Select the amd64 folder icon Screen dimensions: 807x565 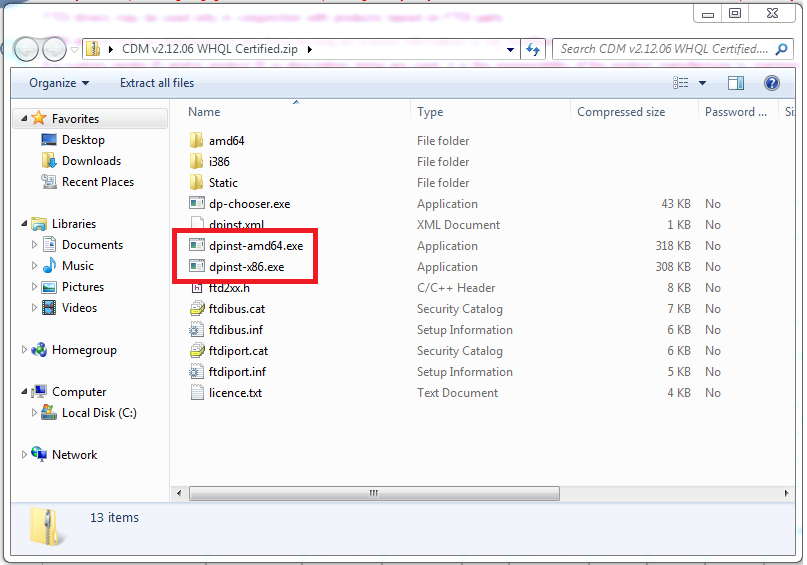196,140
